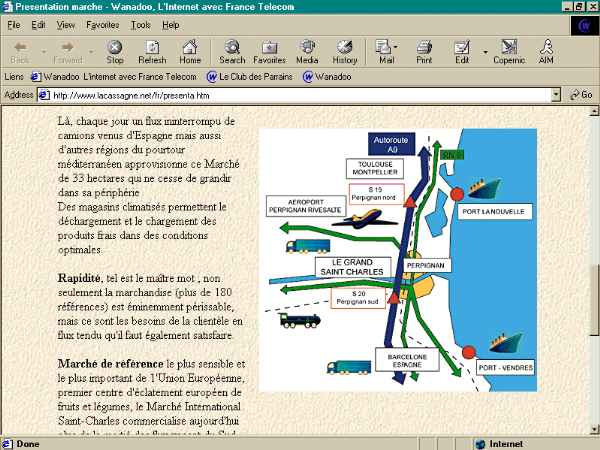Click the Back navigation button
Viewport: 600px width, 450px height.
coord(20,50)
